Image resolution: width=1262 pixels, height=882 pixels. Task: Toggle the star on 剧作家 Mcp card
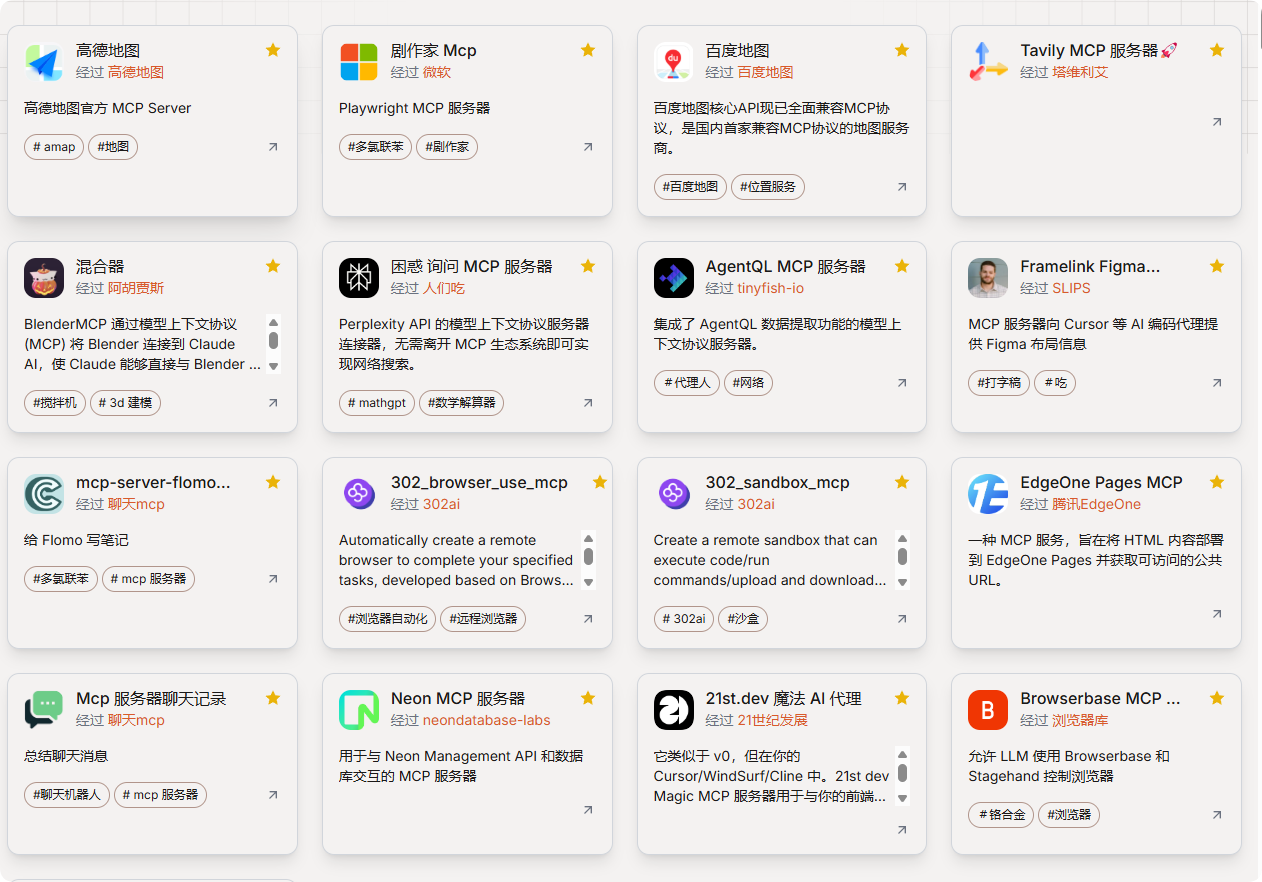[x=588, y=50]
